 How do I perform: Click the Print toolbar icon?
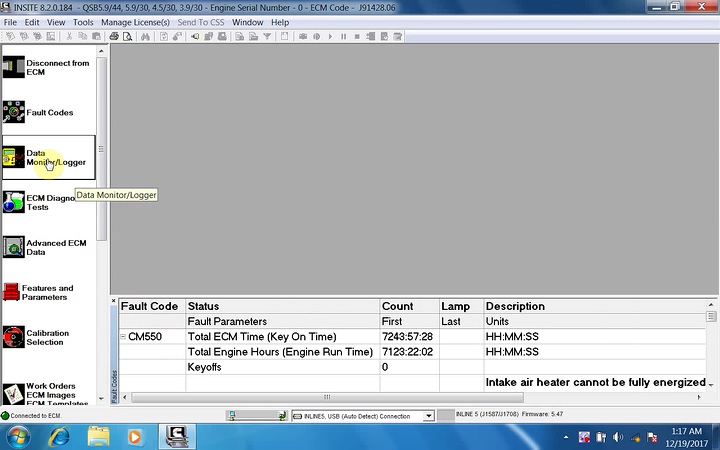click(x=114, y=36)
